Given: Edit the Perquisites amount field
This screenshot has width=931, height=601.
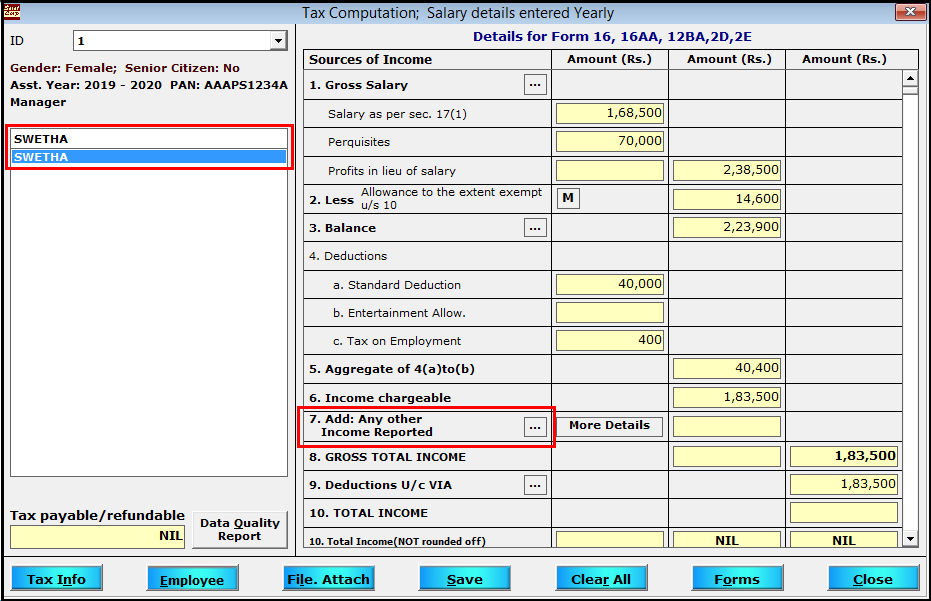Looking at the screenshot, I should [610, 141].
